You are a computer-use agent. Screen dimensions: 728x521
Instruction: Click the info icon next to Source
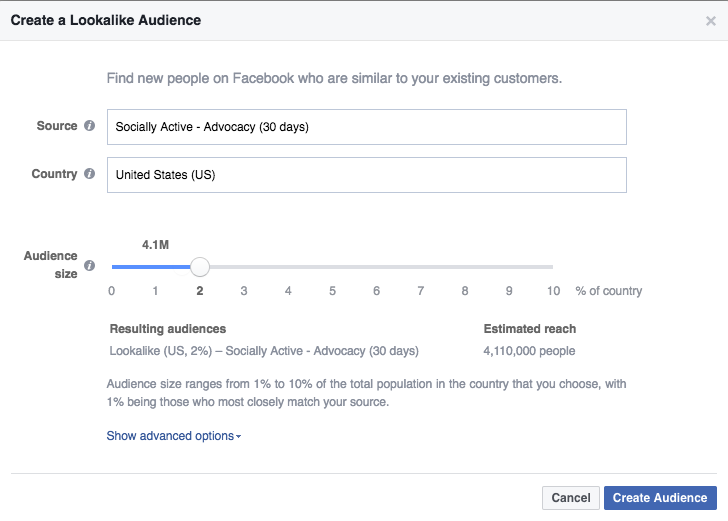[x=90, y=126]
